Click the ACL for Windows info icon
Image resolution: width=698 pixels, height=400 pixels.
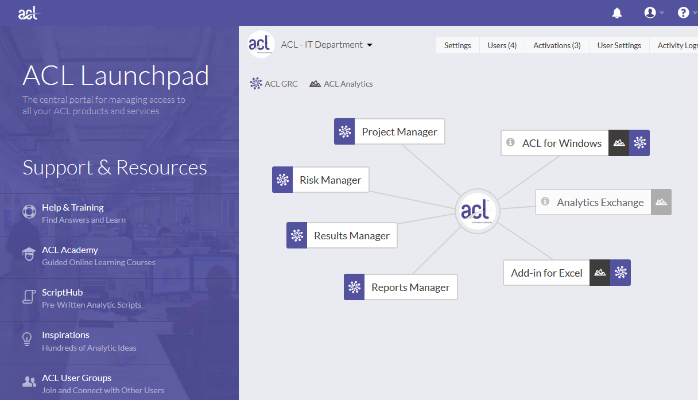coord(511,142)
